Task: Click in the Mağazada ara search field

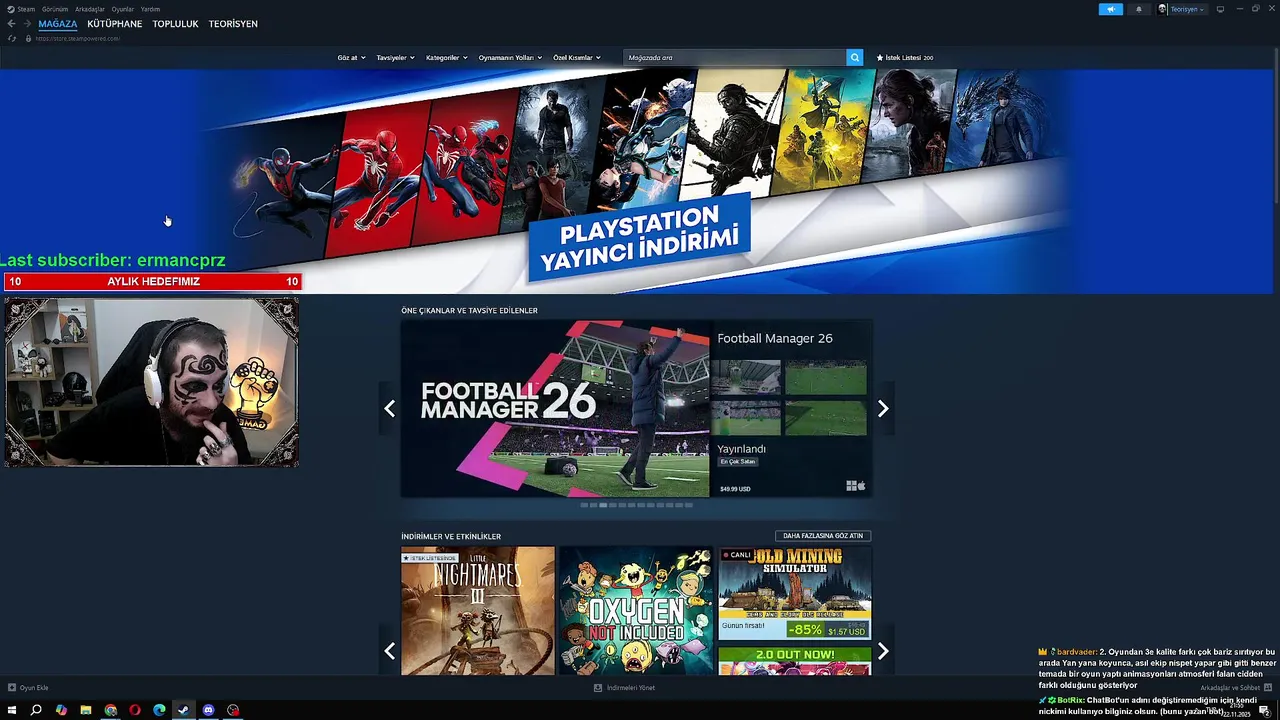Action: (x=734, y=58)
